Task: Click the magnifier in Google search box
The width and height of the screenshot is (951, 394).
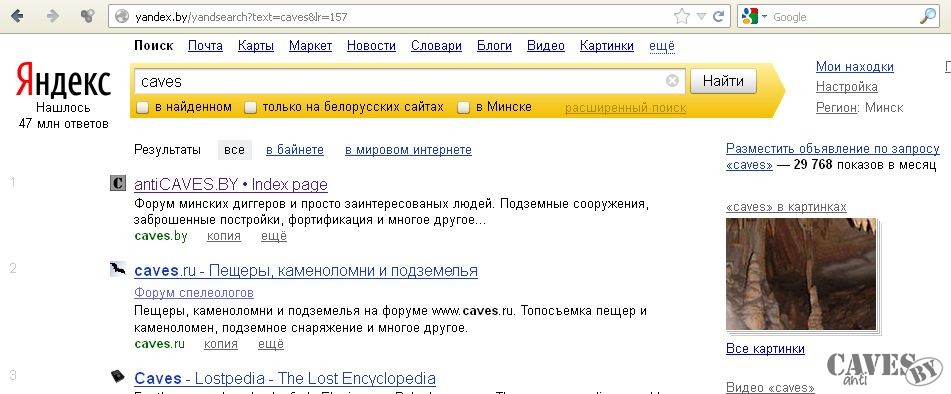Action: (x=928, y=16)
